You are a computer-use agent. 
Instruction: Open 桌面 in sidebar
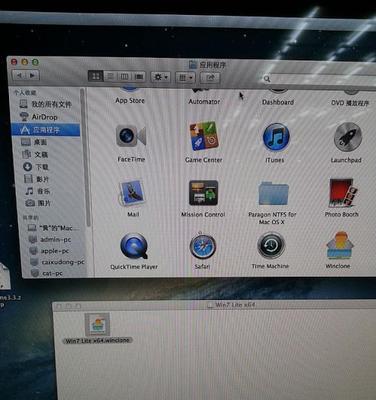click(x=34, y=142)
